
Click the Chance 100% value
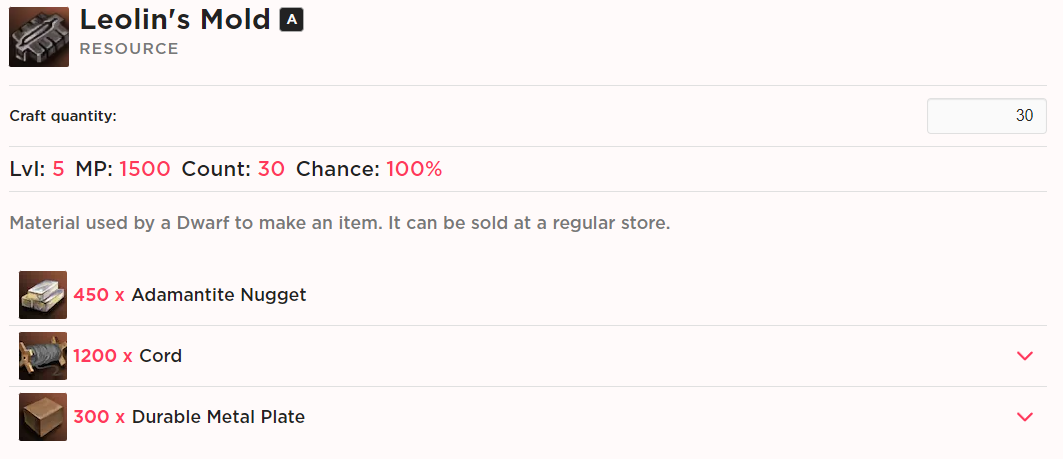point(414,169)
